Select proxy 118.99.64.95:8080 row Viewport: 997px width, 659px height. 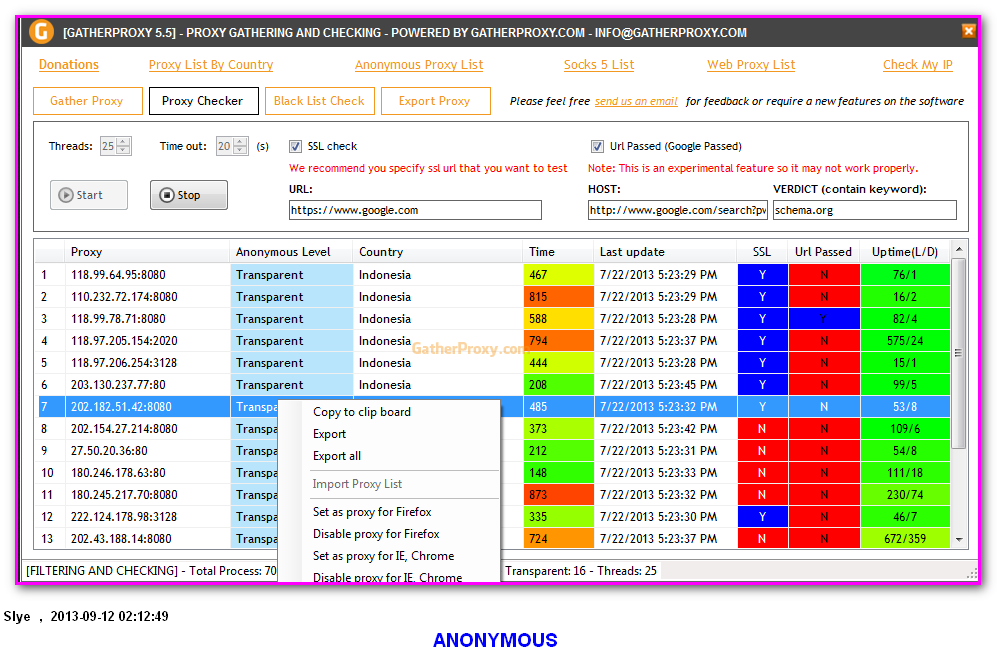493,275
